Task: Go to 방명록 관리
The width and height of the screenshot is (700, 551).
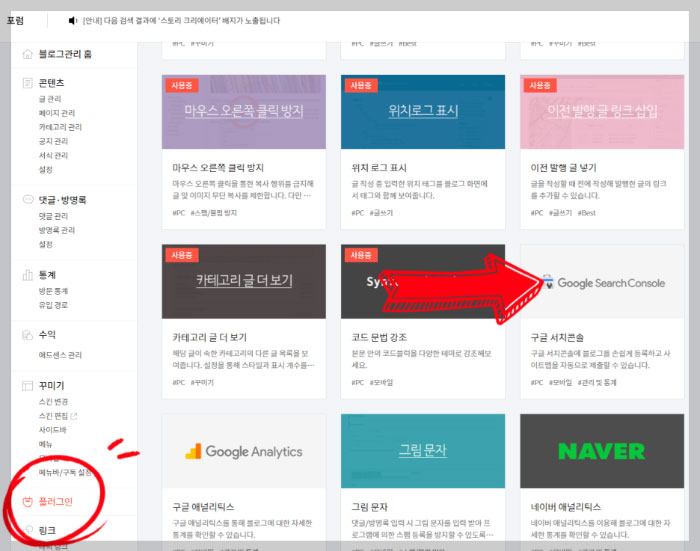Action: coord(57,230)
